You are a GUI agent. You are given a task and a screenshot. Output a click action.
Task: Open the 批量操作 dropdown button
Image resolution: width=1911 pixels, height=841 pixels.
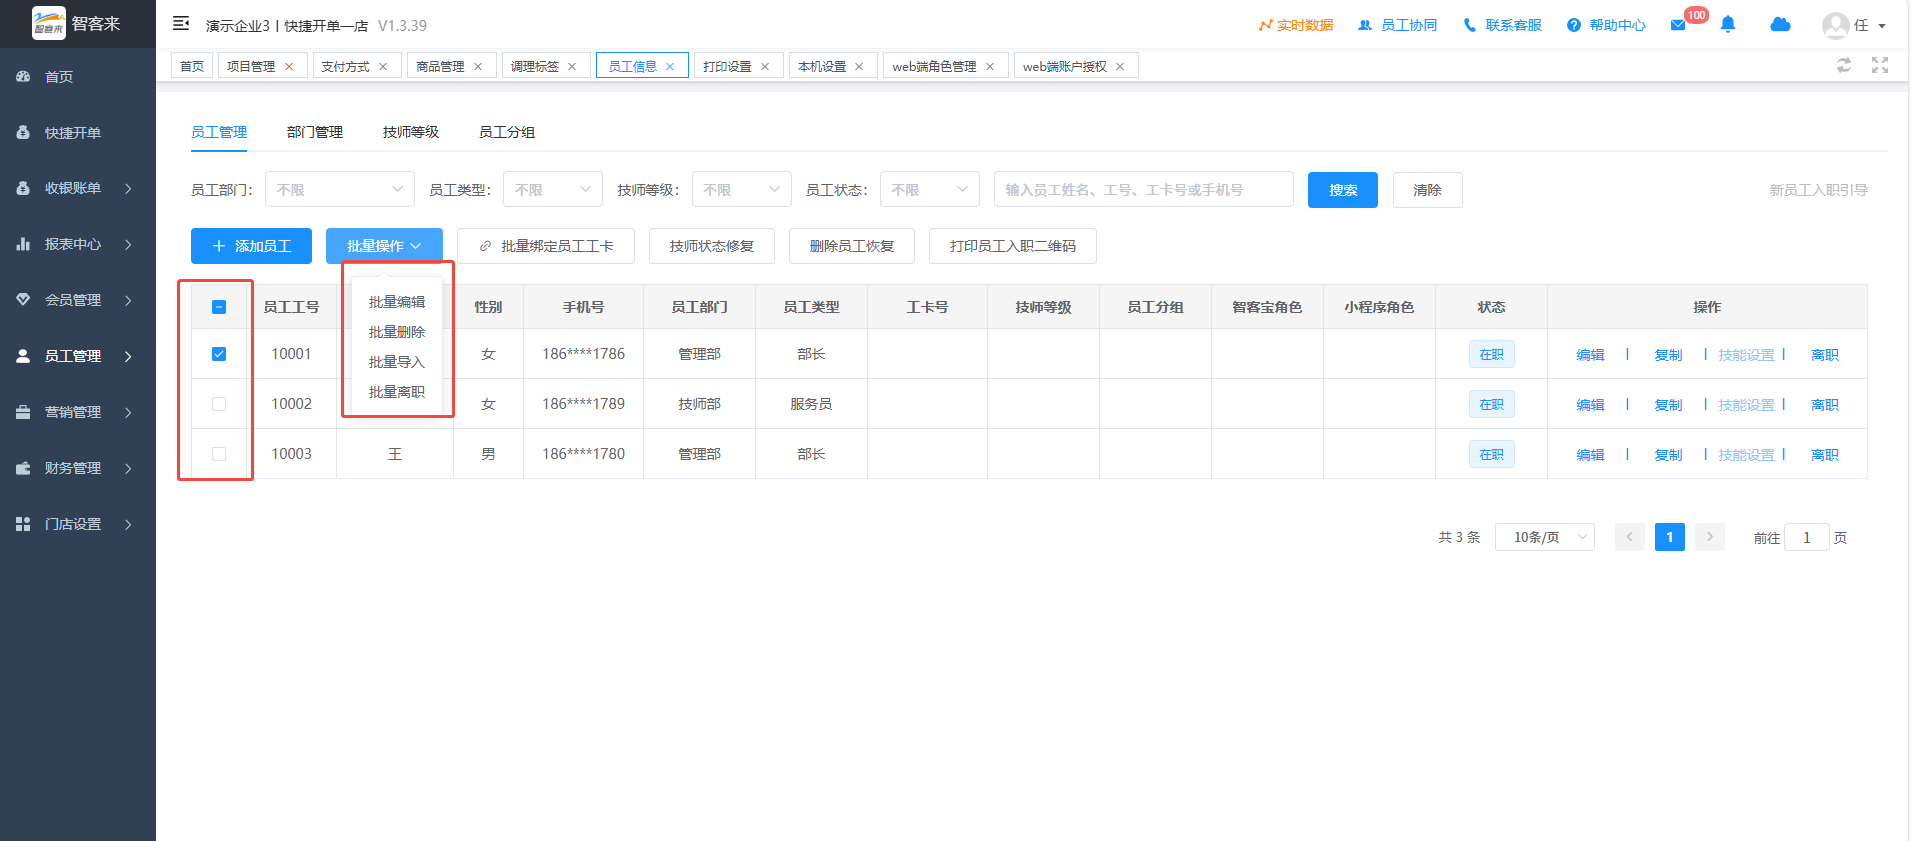[x=384, y=246]
